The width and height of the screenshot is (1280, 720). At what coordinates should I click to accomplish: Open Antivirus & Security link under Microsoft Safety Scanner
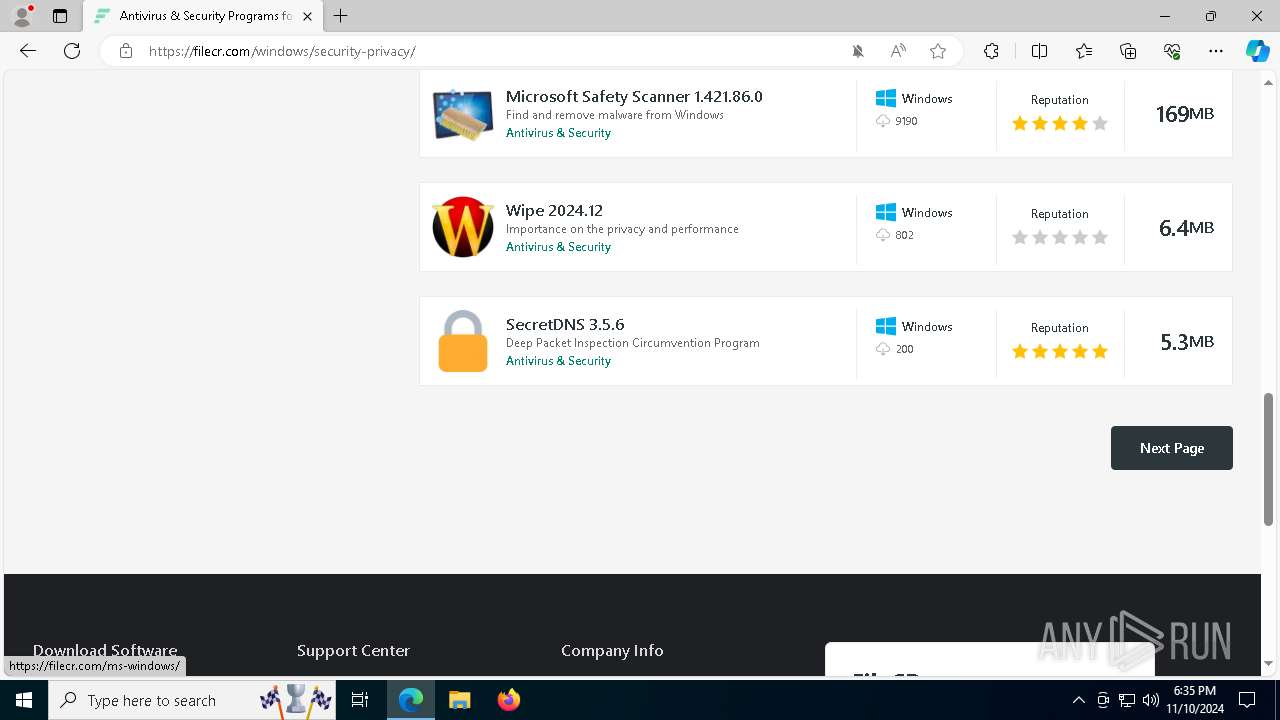pyautogui.click(x=558, y=133)
